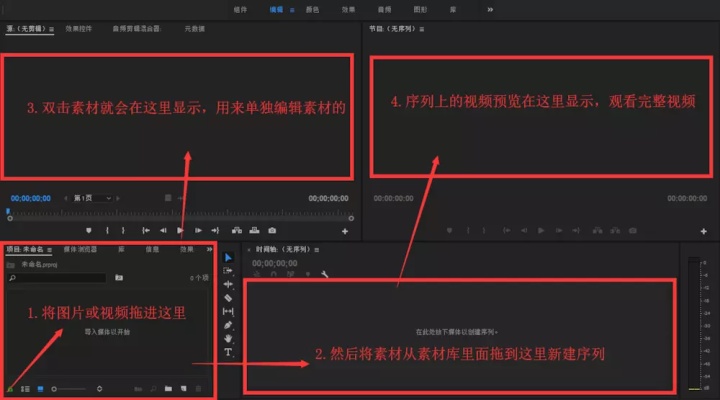Switch to 图形 workspace
Viewport: 720px width, 400px height.
pos(420,10)
